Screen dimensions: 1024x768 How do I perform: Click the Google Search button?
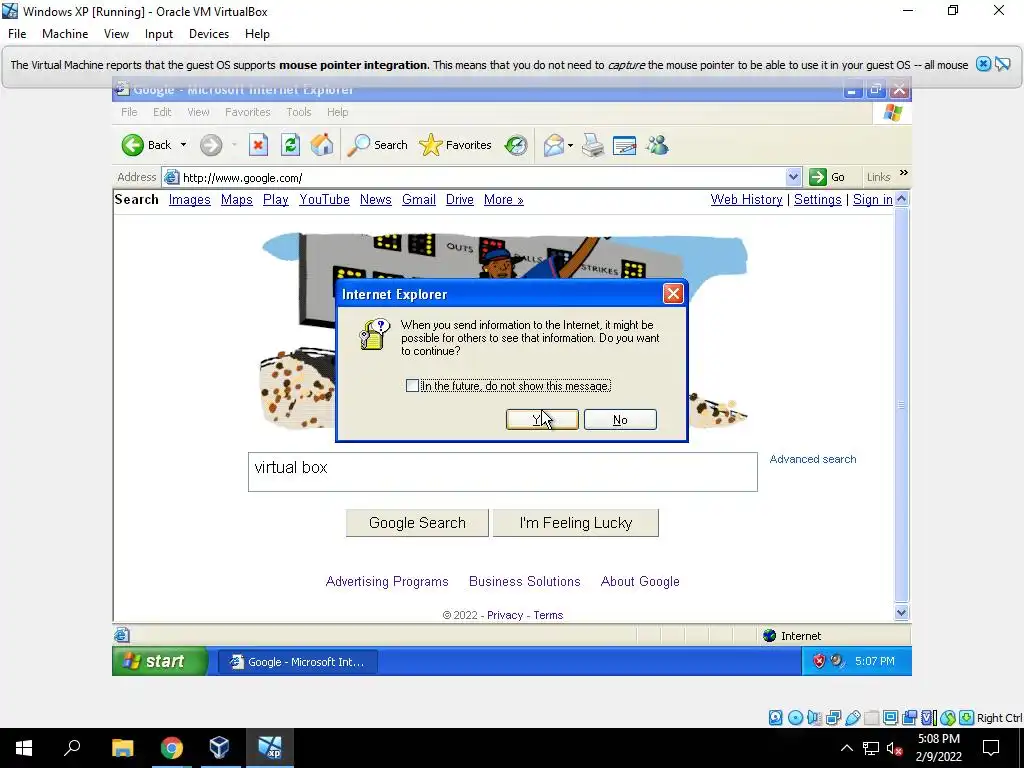pos(417,523)
